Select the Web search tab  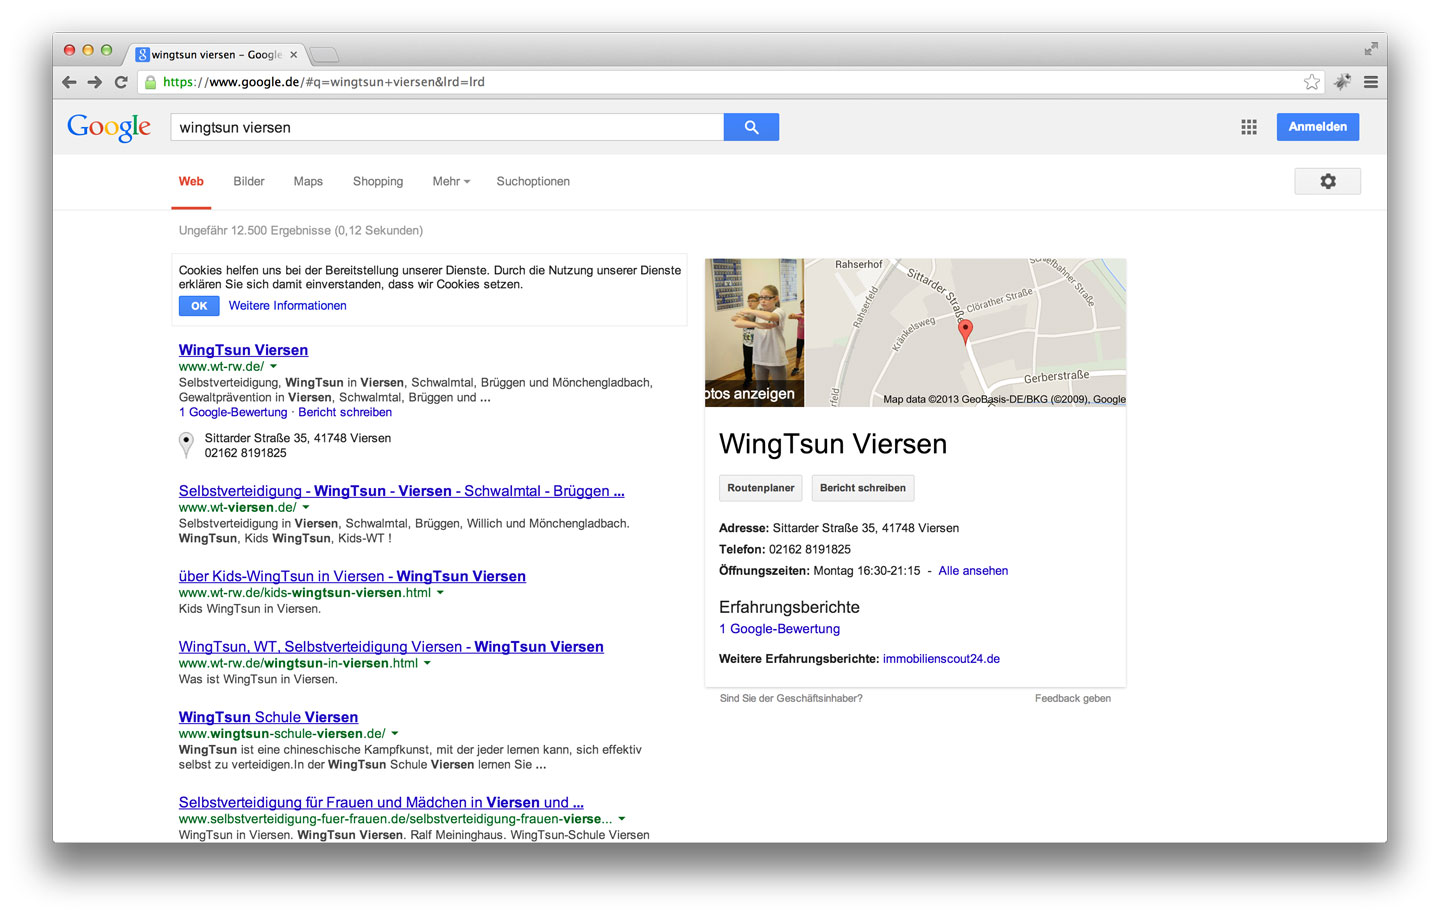[191, 181]
